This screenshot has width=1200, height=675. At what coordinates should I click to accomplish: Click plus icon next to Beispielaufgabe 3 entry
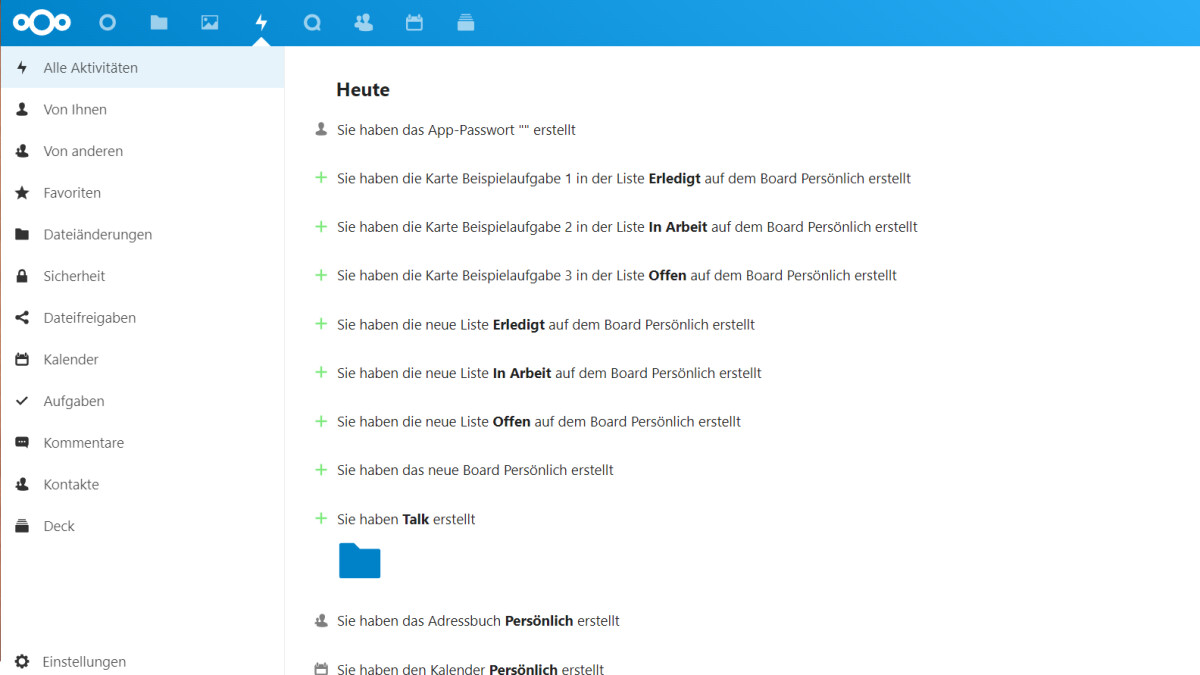point(321,275)
